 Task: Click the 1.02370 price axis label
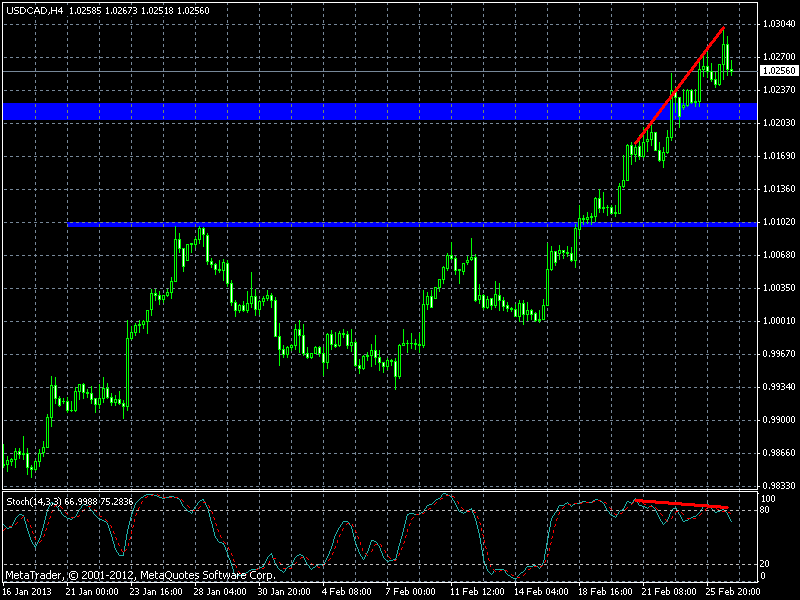point(780,90)
